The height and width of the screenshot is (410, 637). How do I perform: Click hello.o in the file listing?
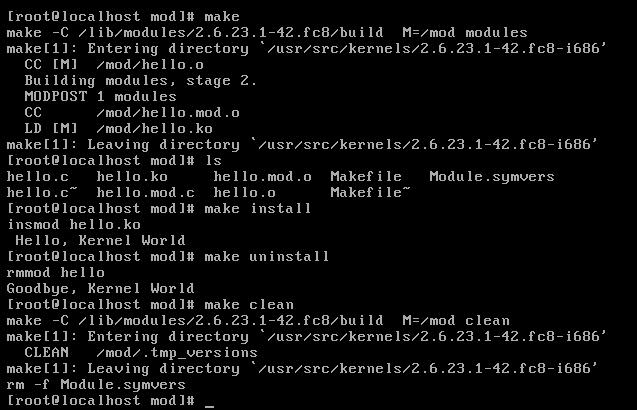coord(245,193)
